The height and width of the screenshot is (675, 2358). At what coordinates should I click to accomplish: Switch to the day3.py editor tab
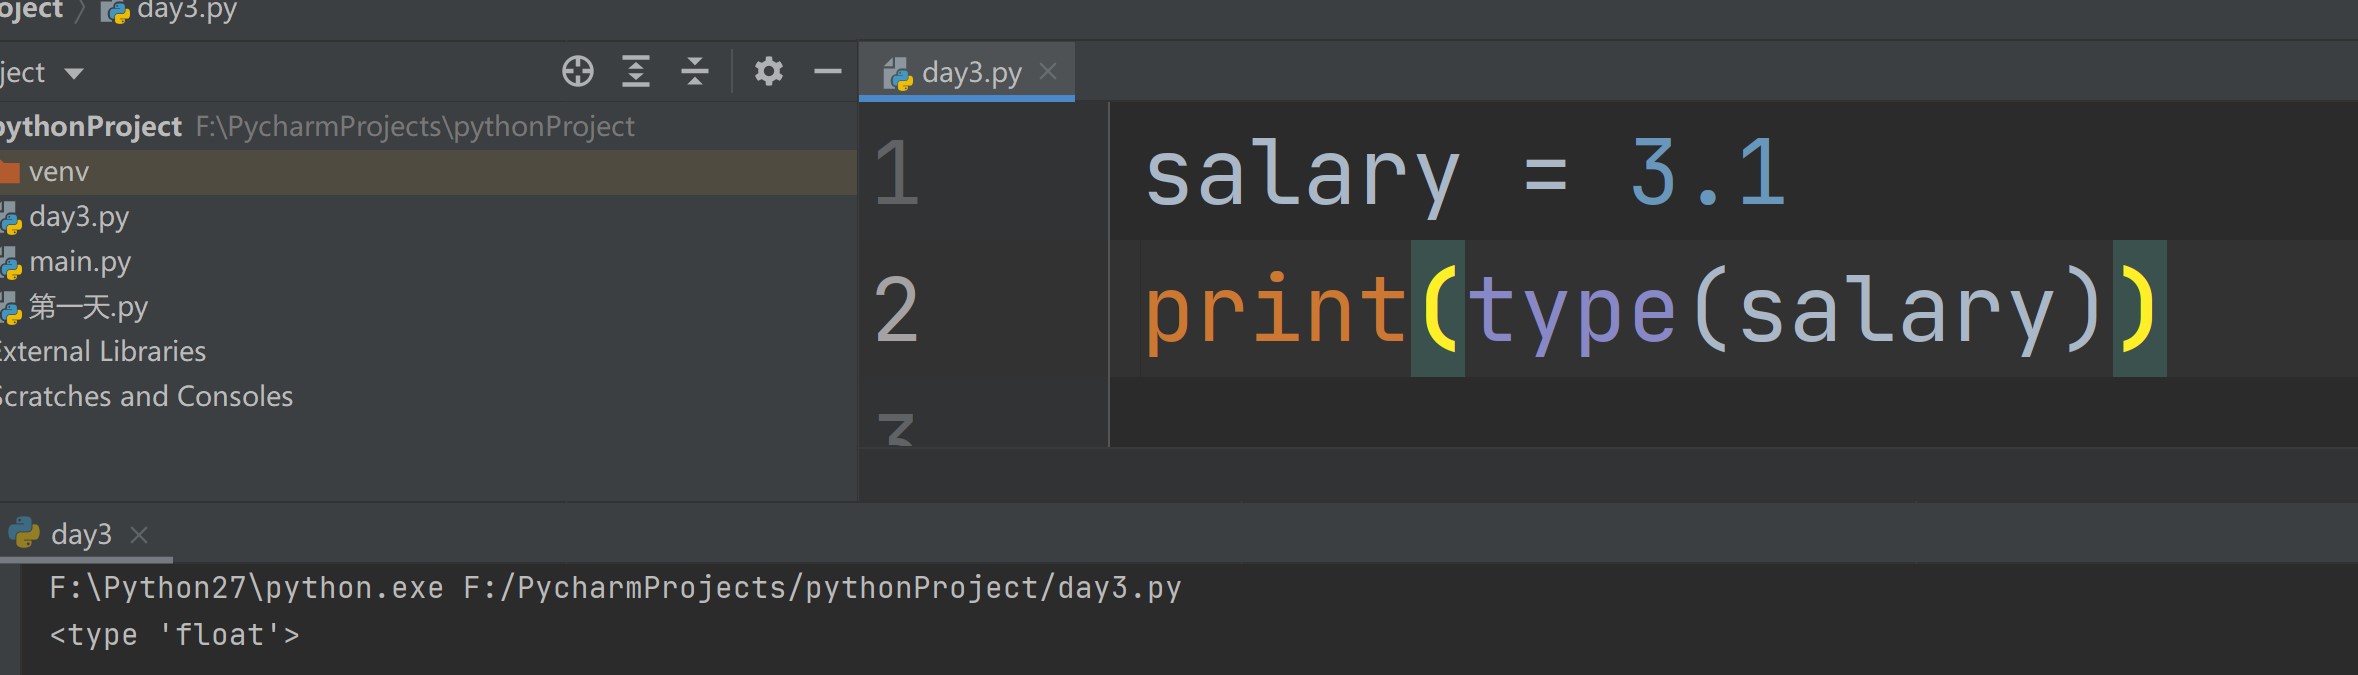click(x=970, y=72)
